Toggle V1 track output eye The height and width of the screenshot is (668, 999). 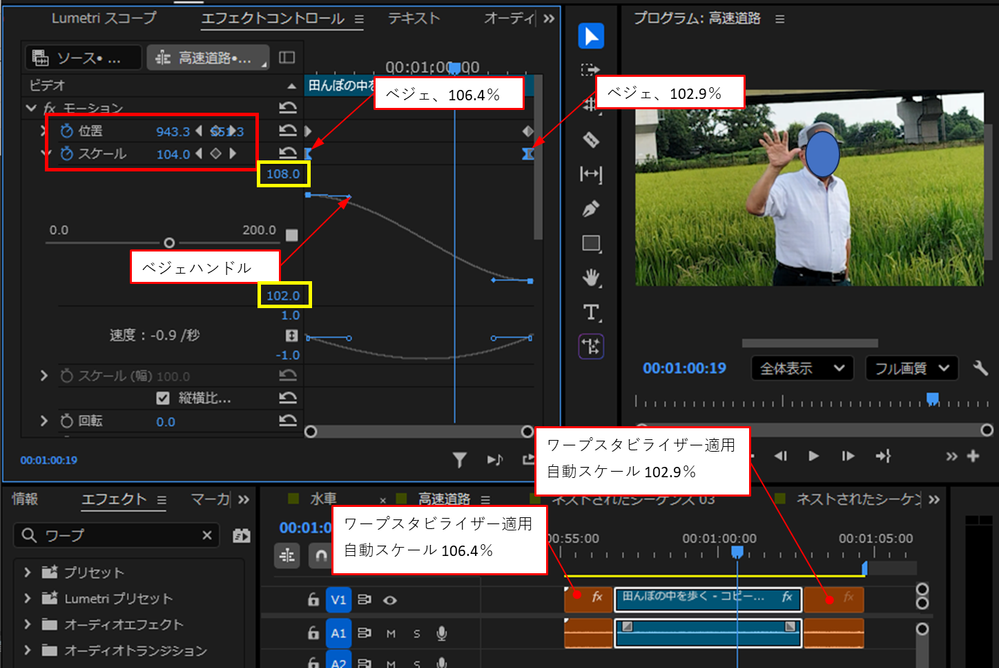pyautogui.click(x=390, y=600)
